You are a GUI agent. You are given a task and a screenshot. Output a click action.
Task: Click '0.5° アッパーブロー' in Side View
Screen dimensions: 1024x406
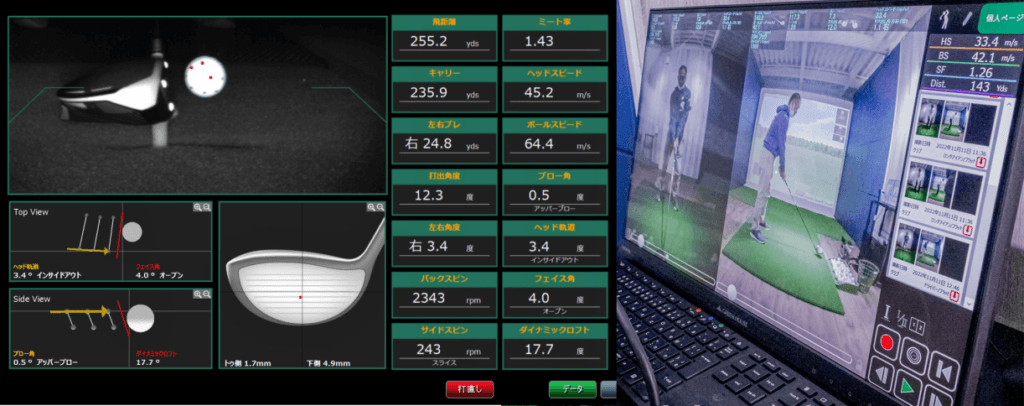(44, 362)
